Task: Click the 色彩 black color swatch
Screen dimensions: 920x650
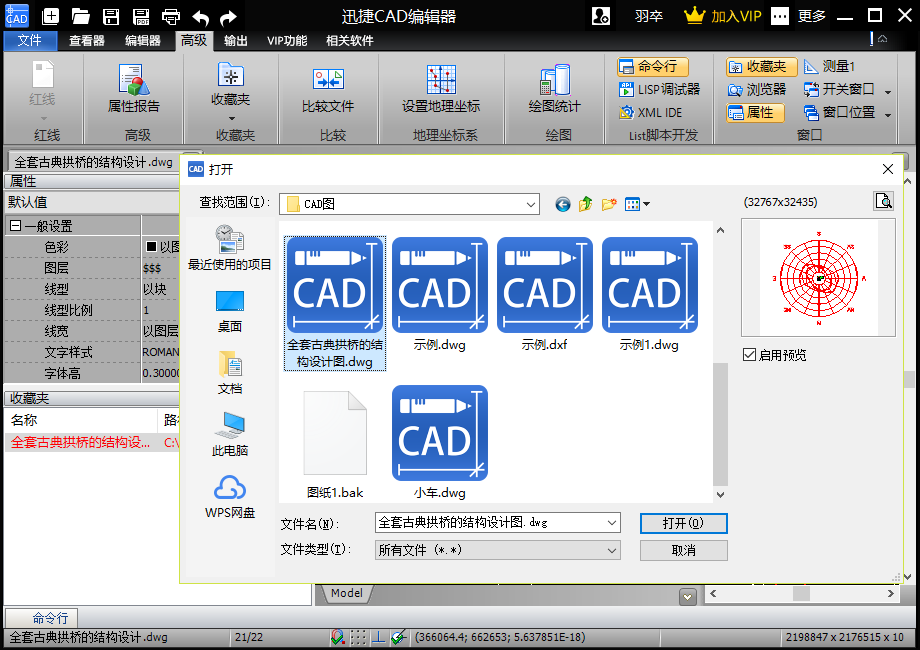Action: click(x=151, y=247)
